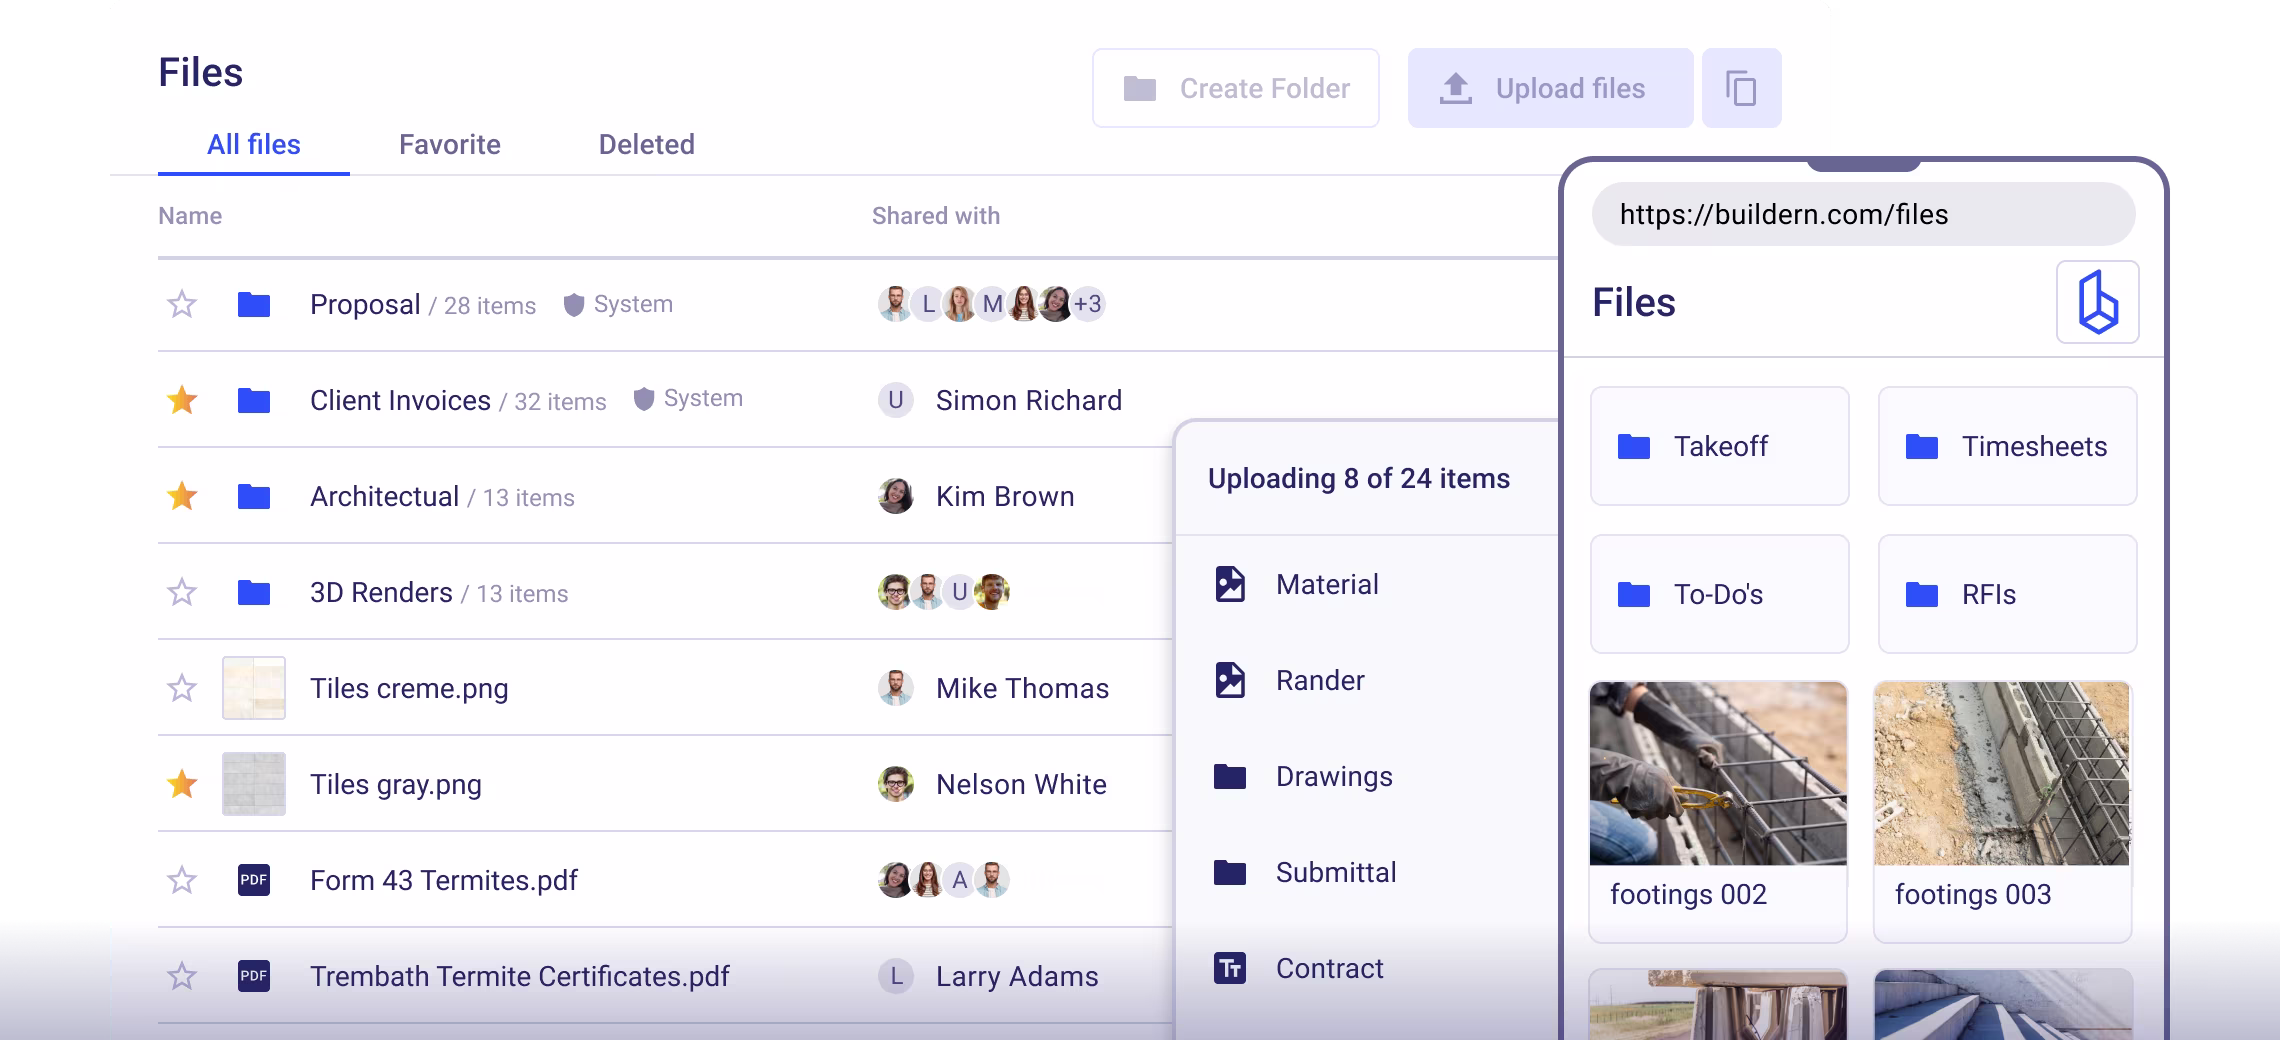Open the Timesheets folder card
Viewport: 2280px width, 1040px height.
pyautogui.click(x=2008, y=446)
